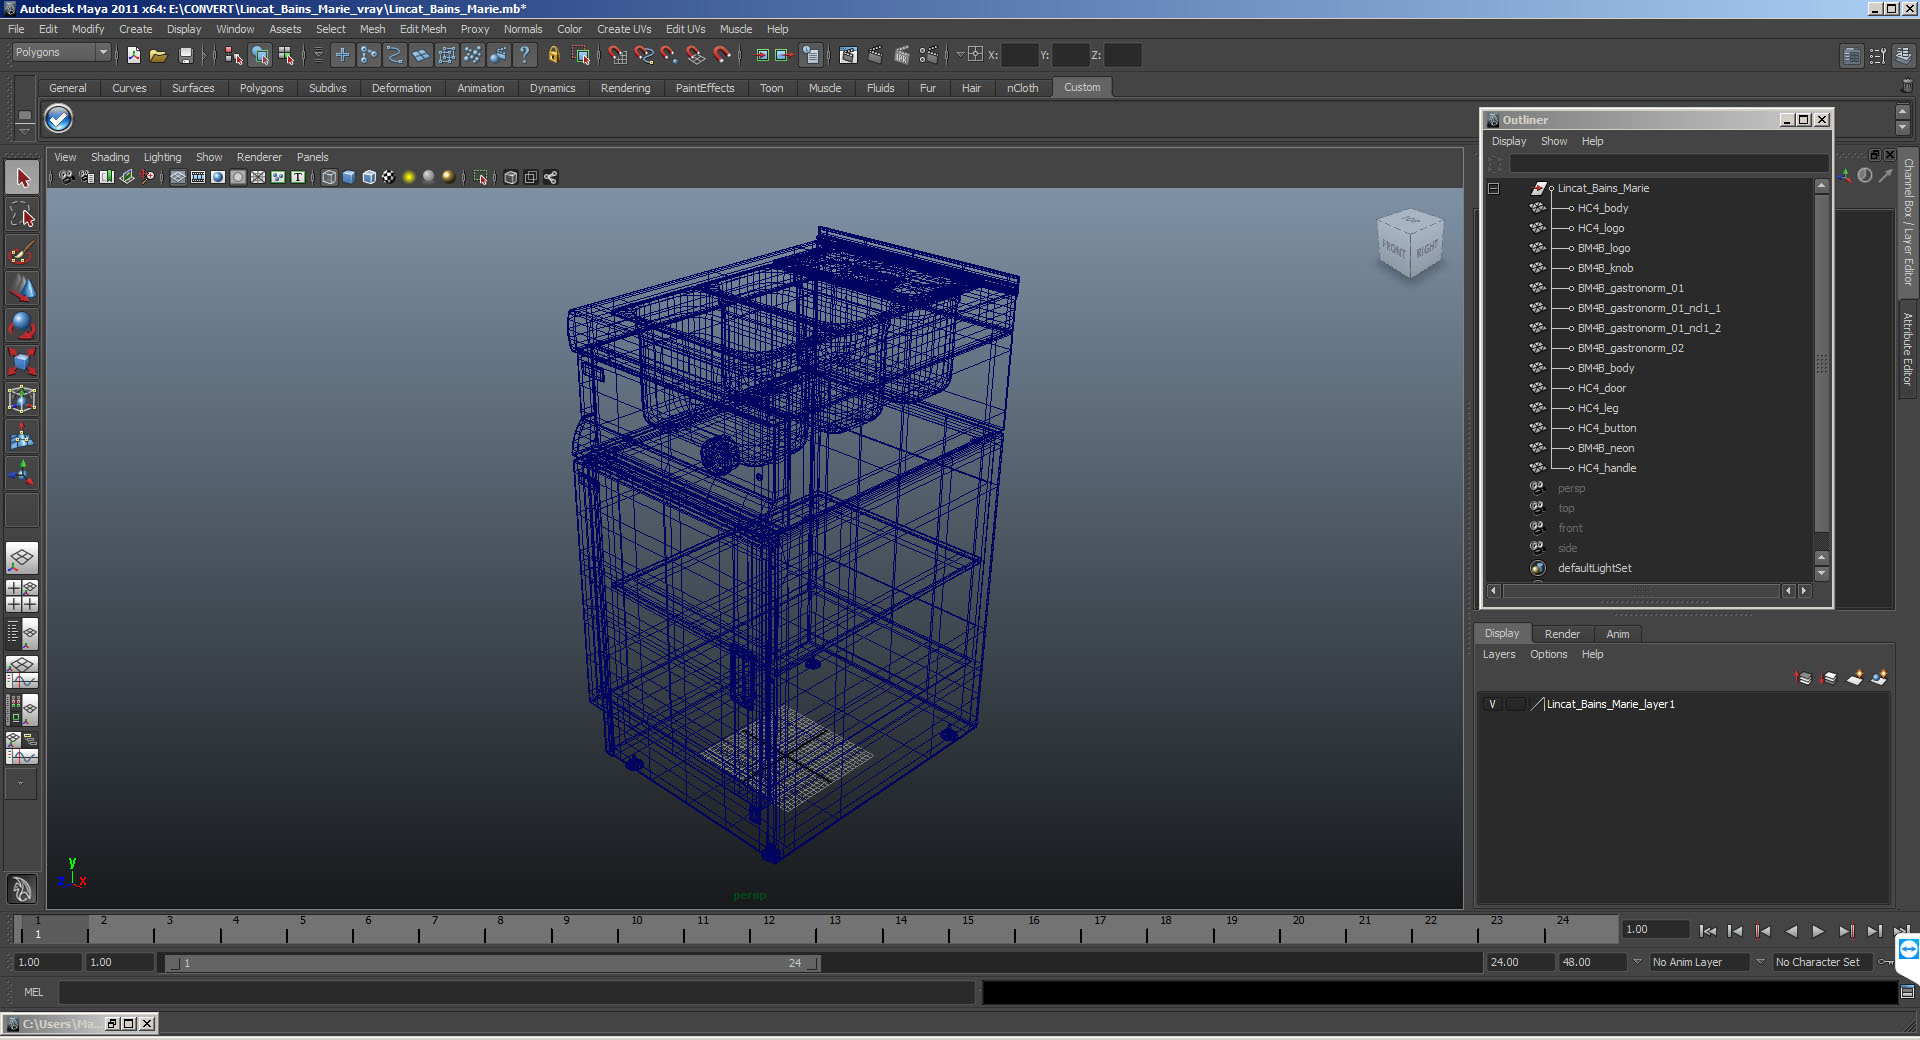Move selected layer down icon

[x=1830, y=678]
